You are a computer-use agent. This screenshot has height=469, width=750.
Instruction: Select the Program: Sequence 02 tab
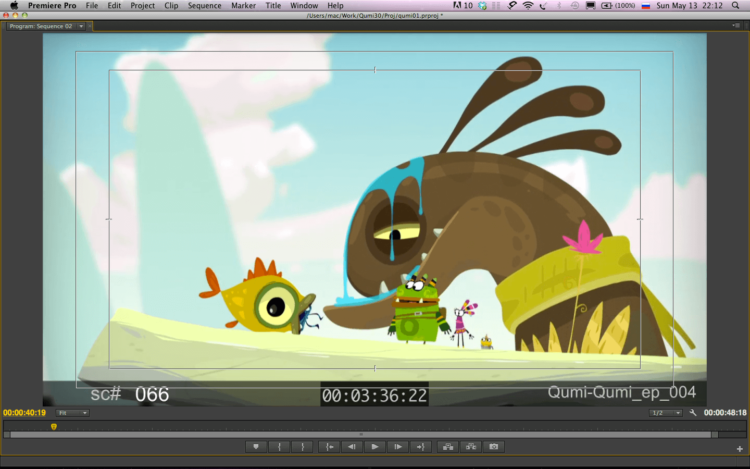pyautogui.click(x=41, y=26)
